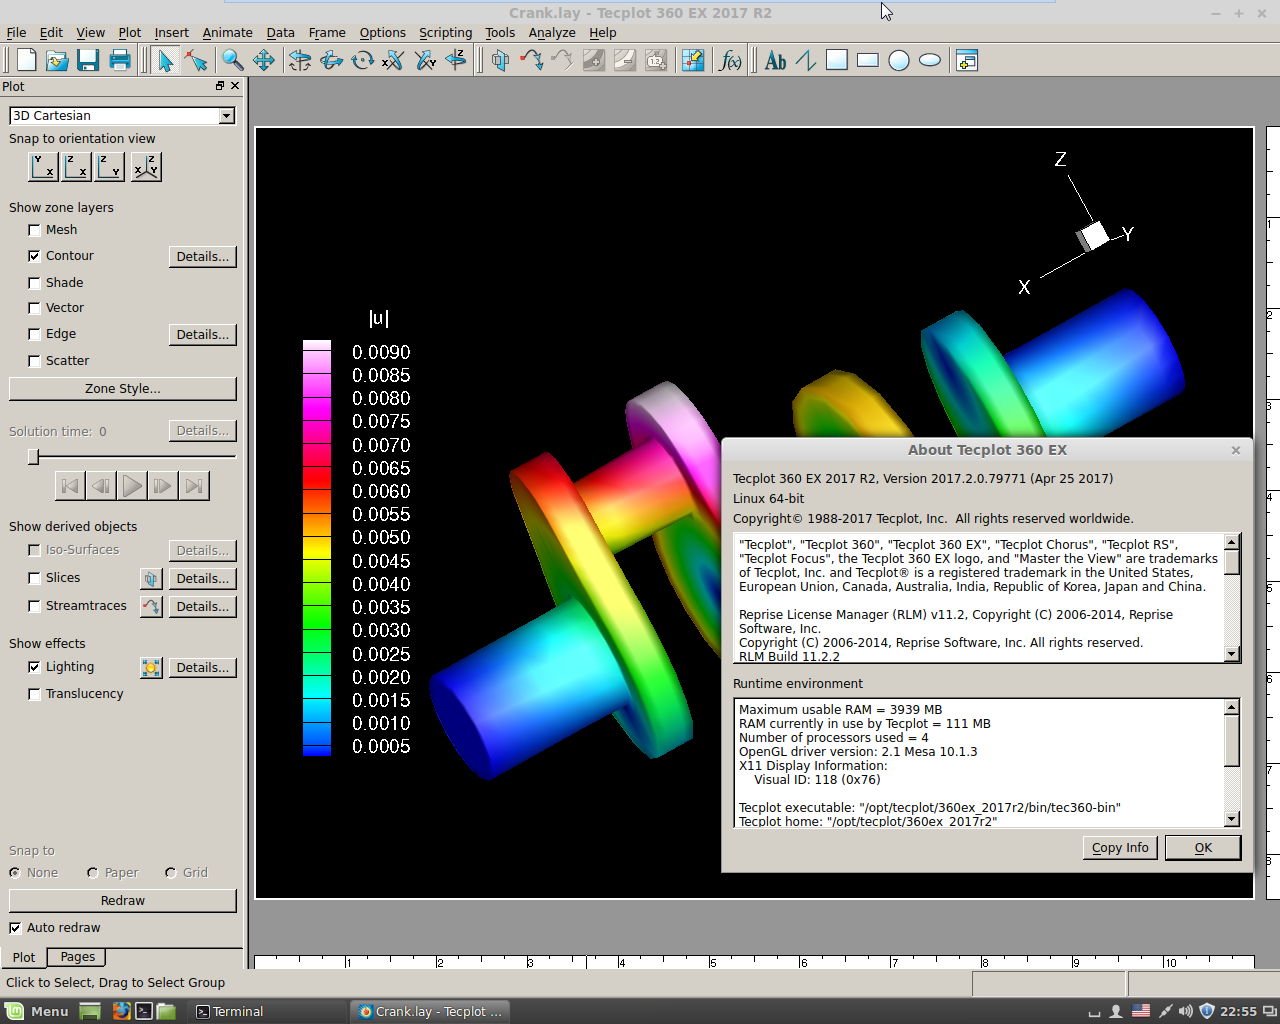Click the solution time slider handle
Screen dimensions: 1280x1024
(x=34, y=457)
